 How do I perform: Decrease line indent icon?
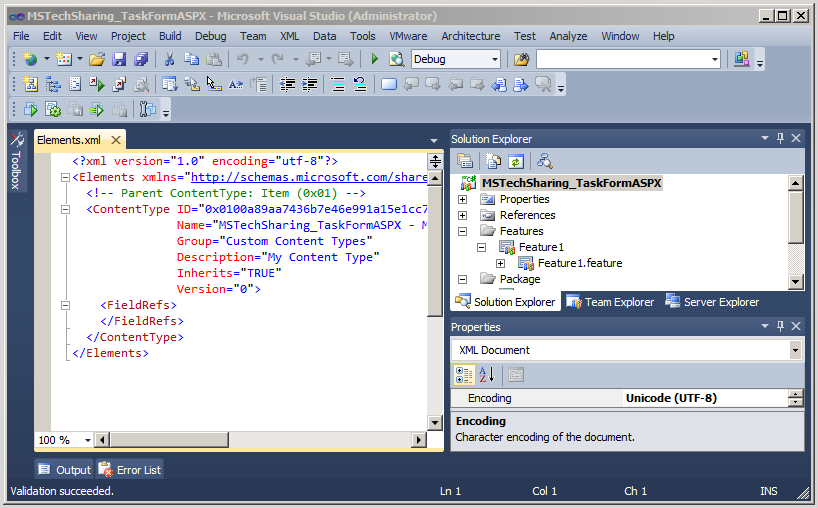(287, 84)
